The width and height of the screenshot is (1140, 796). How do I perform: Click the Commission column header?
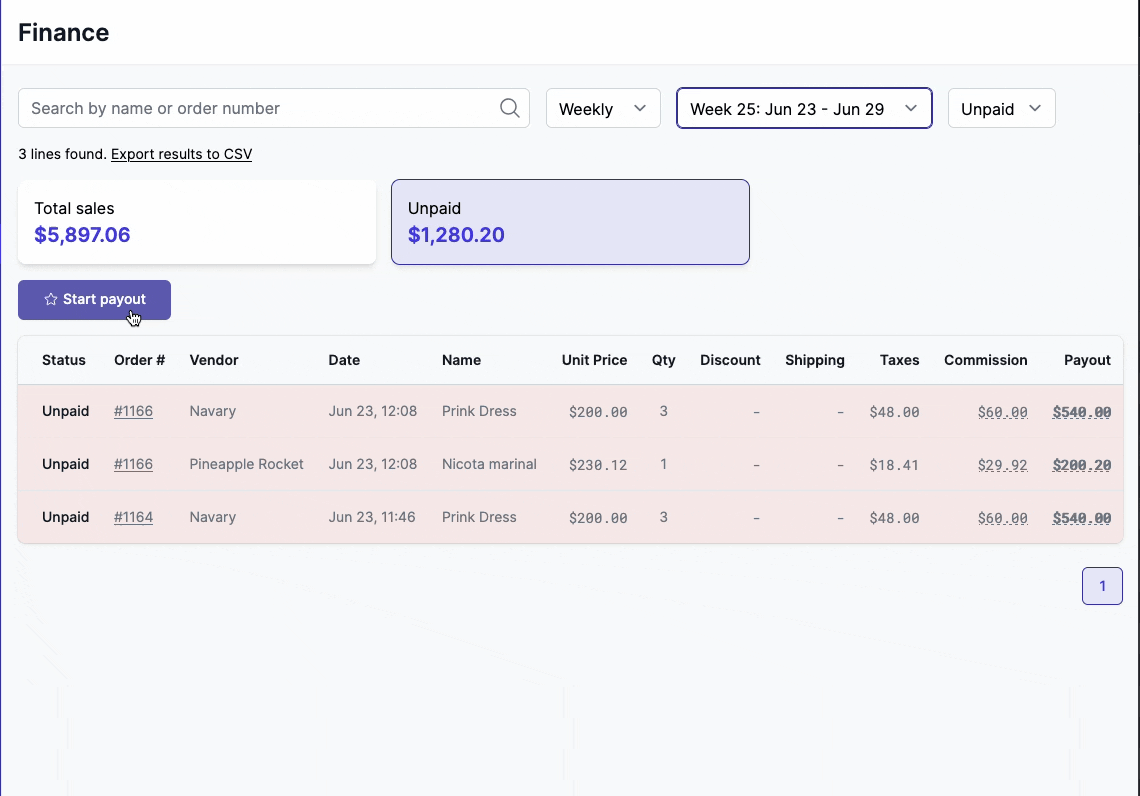tap(985, 360)
